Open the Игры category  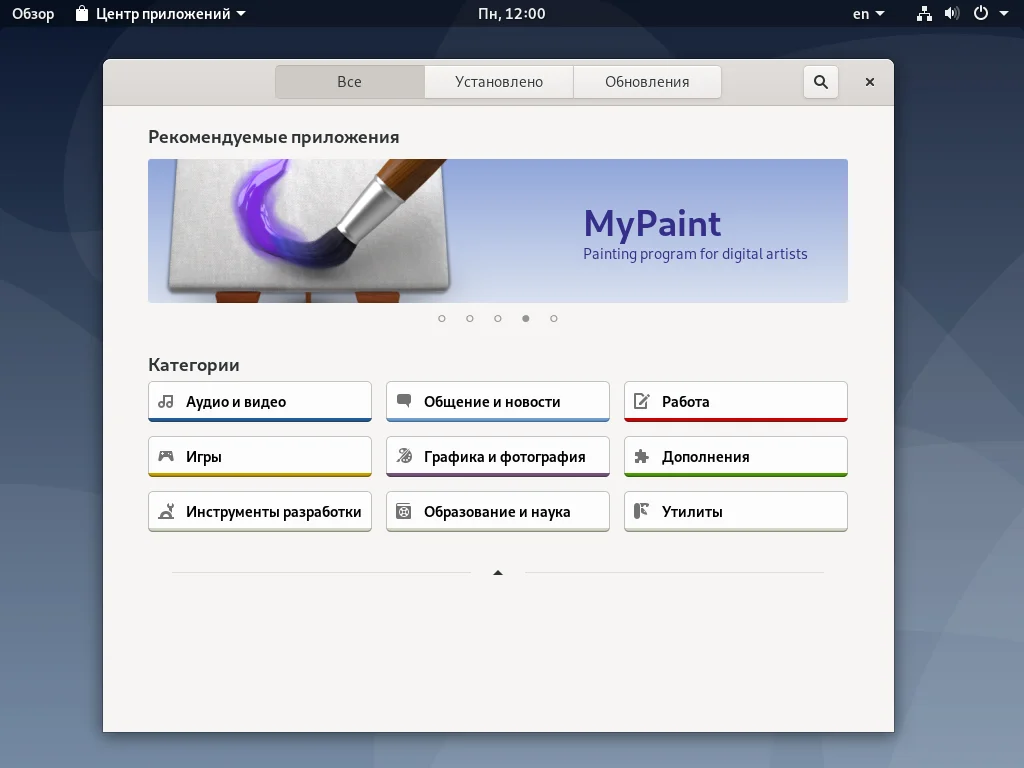click(260, 456)
